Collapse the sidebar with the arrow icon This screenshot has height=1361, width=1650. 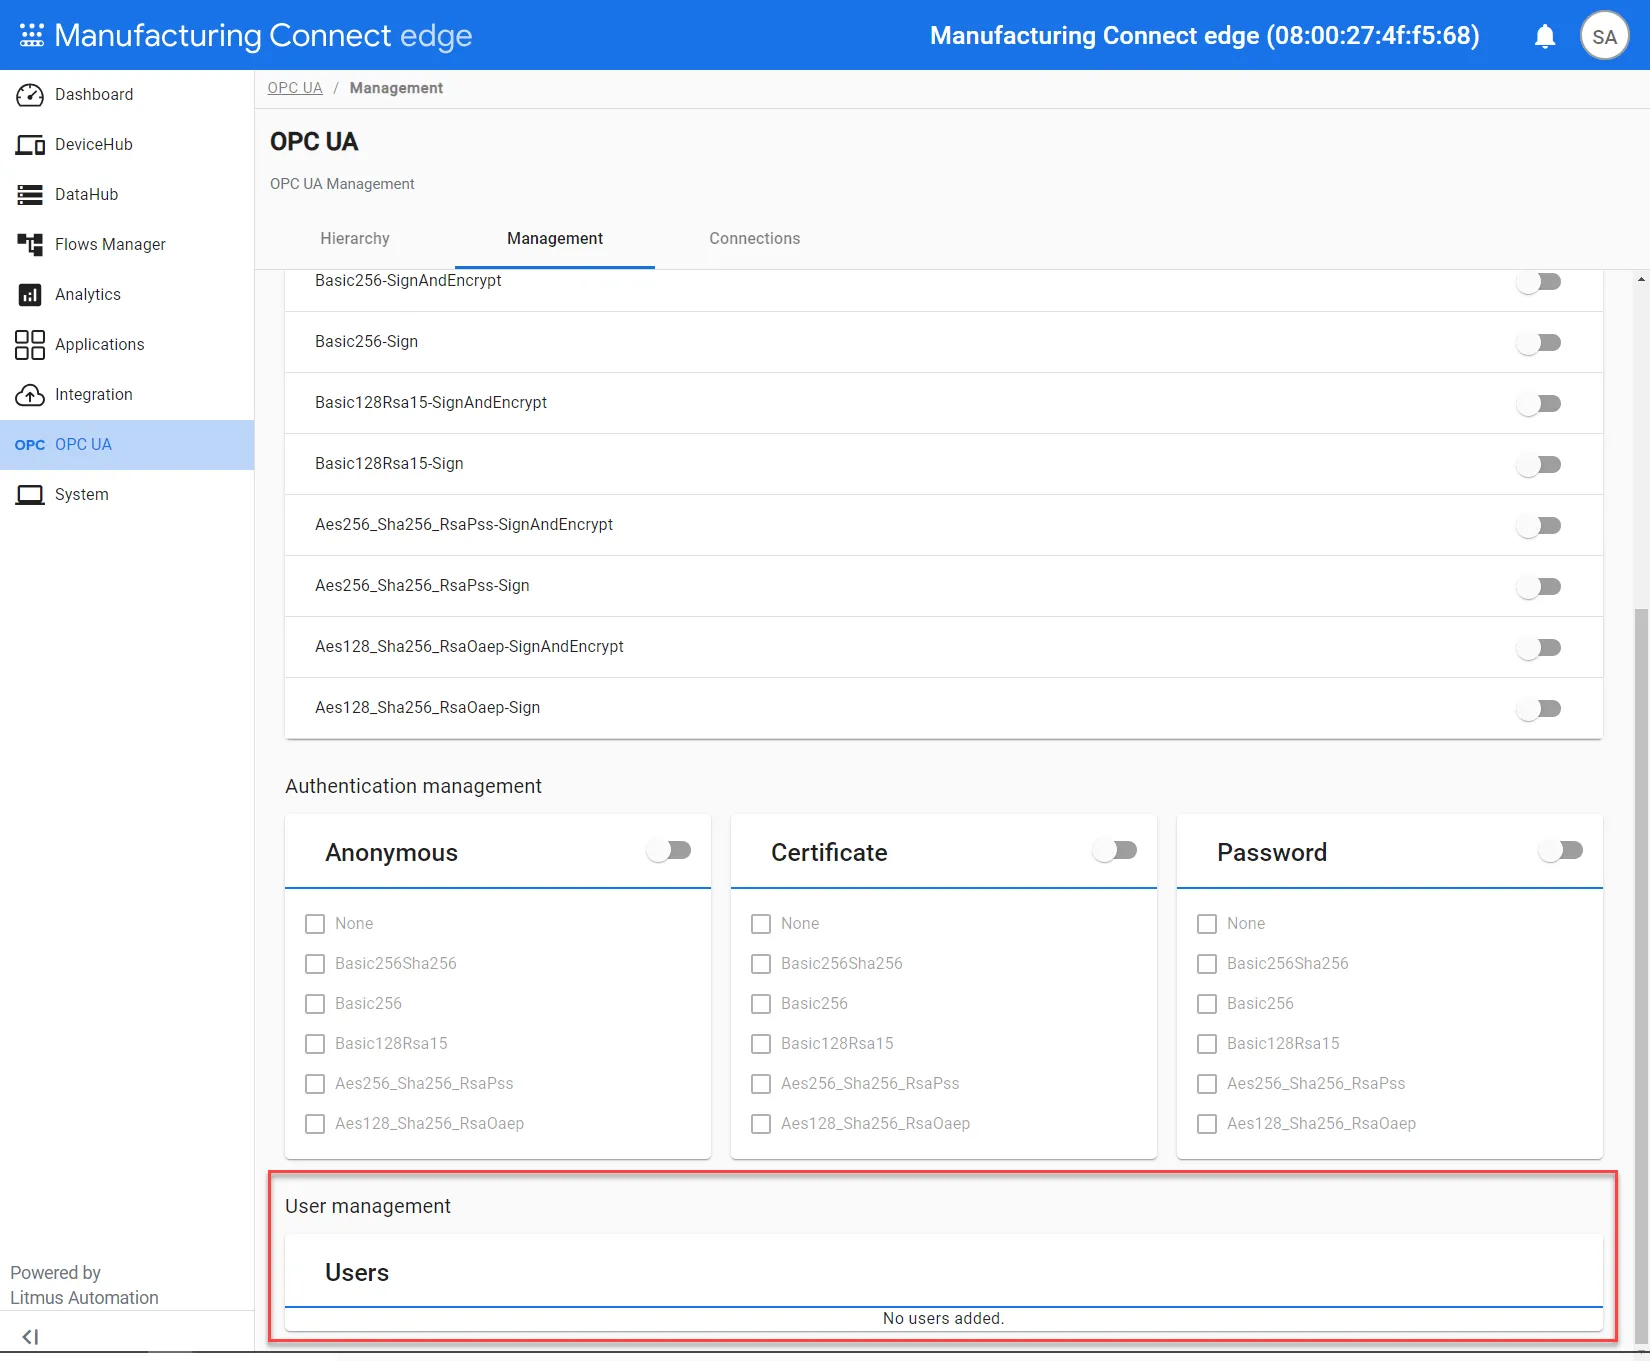30,1337
